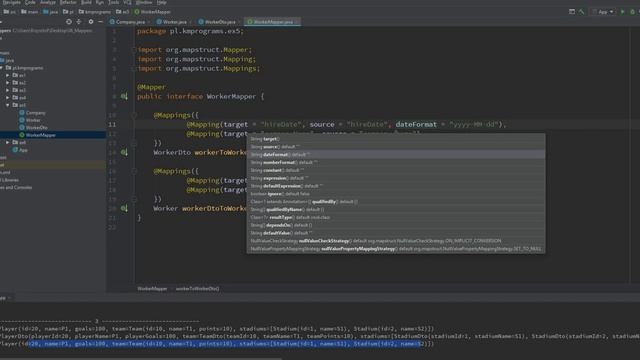The image size is (640, 360).
Task: Choose 'nullValueCheckStrategy' from autocomplete popup
Action: (396, 241)
